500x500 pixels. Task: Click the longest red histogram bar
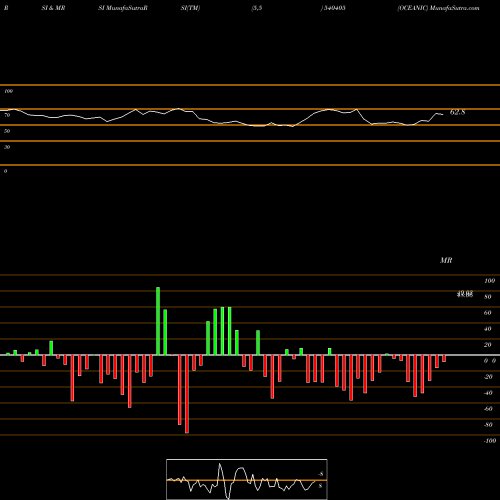pos(187,394)
